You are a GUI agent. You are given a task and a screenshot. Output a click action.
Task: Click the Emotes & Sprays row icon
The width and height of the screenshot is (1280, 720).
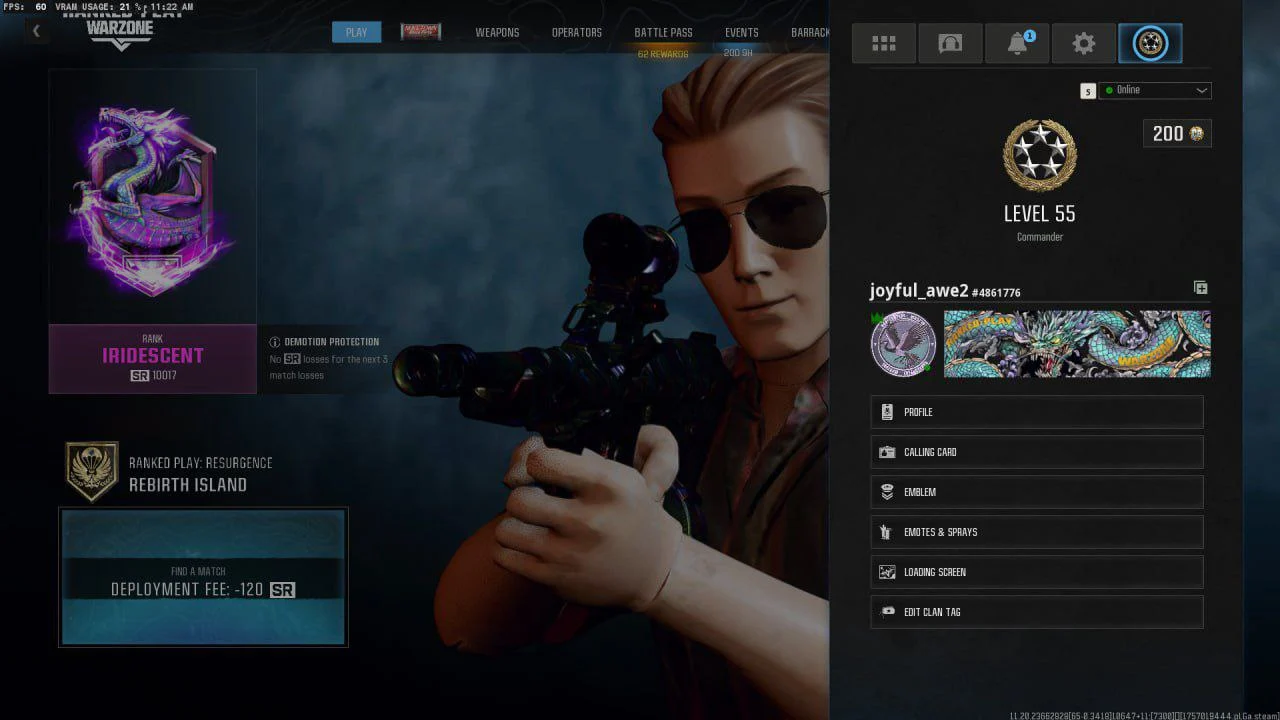[x=886, y=532]
